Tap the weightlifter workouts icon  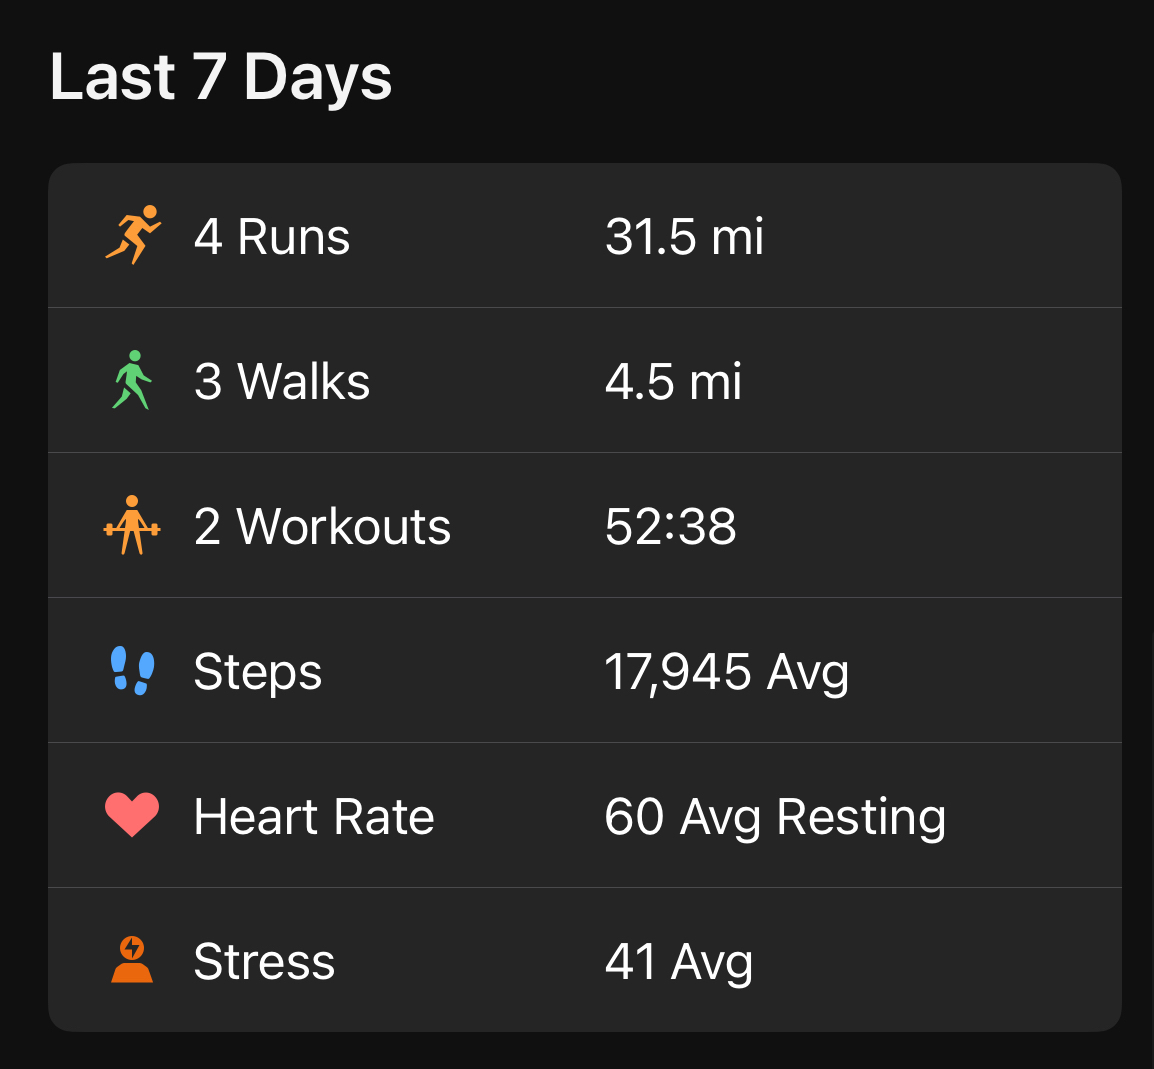[132, 525]
